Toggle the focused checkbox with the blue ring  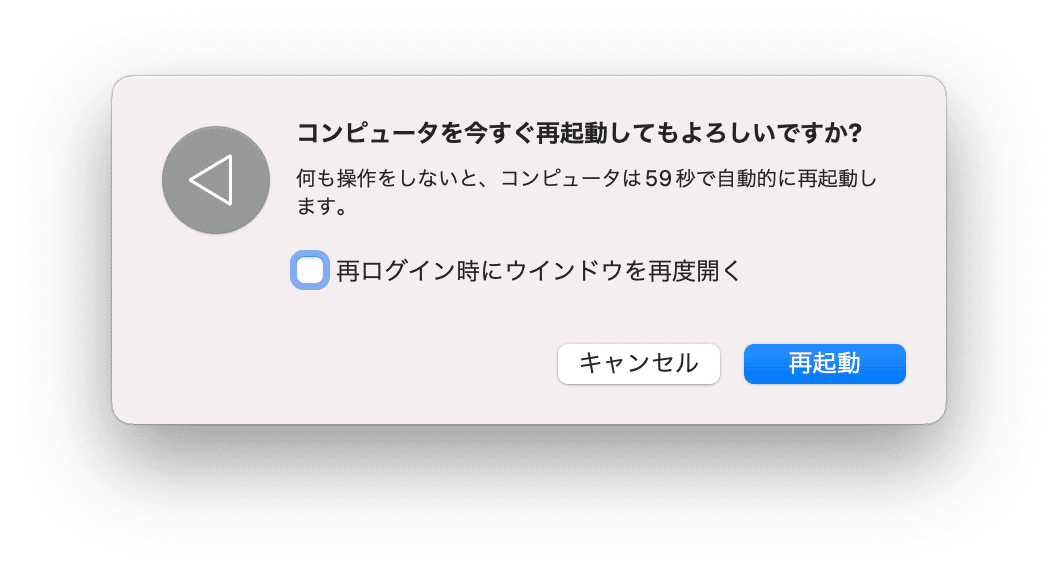point(310,270)
